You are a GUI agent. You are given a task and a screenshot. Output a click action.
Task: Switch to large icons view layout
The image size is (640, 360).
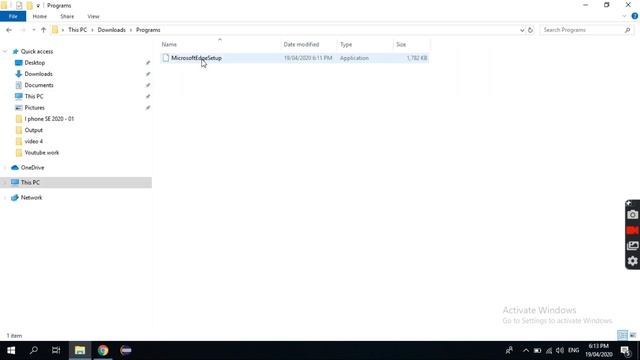click(x=633, y=335)
